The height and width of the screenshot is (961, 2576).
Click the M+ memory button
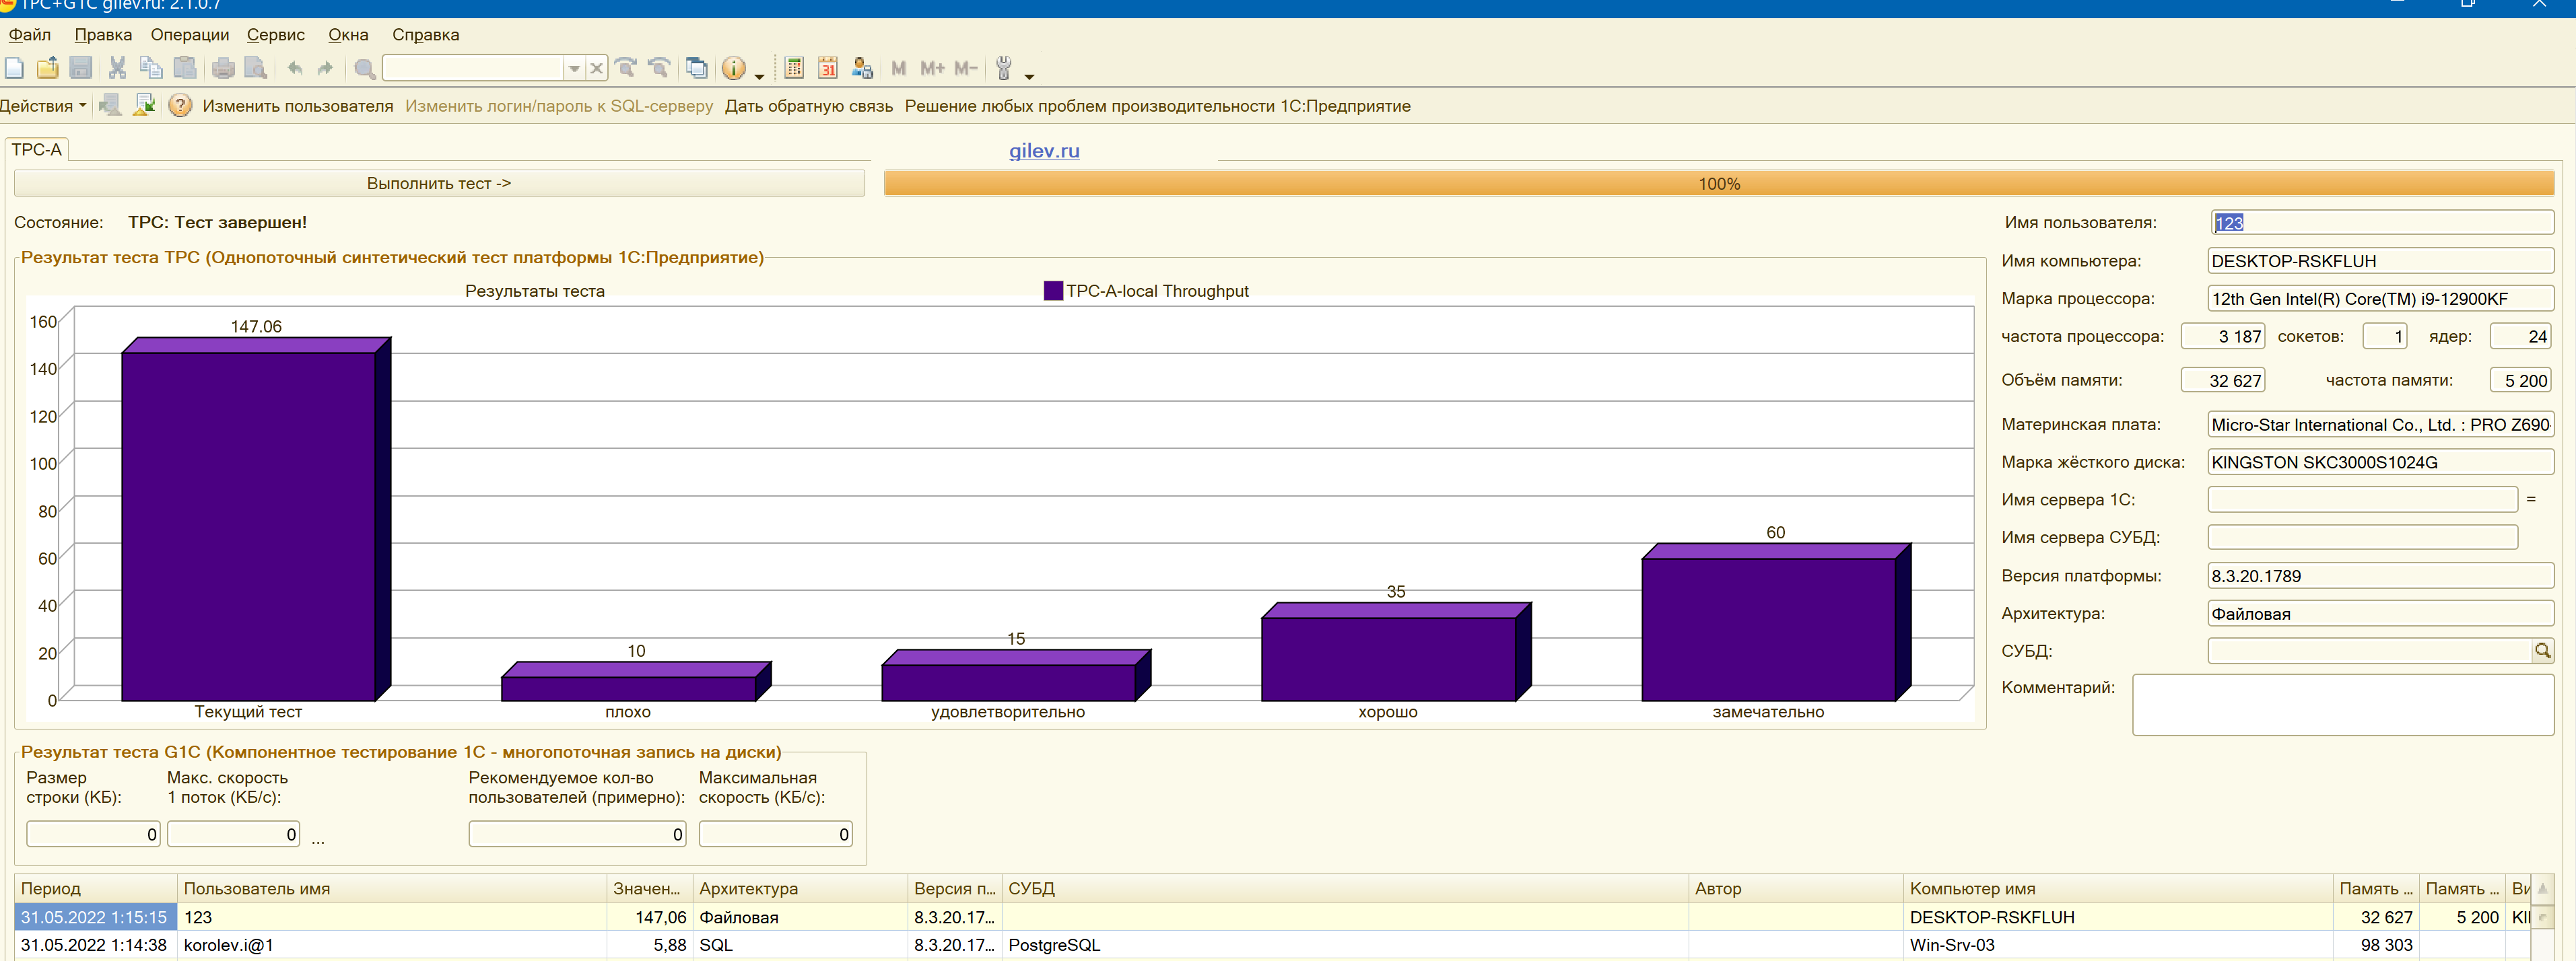[x=932, y=68]
